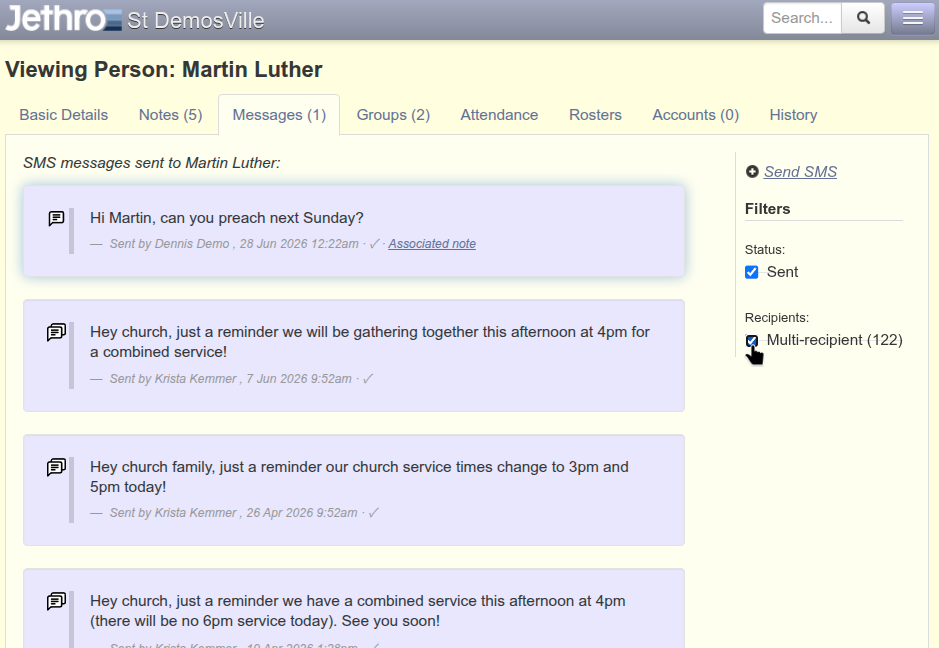The image size is (939, 648).
Task: Click 'Hi Martin, can you preach next Sunday?' text
Action: pyautogui.click(x=227, y=218)
